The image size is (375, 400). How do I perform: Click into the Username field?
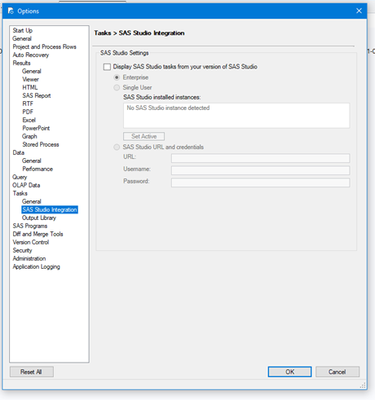click(260, 170)
